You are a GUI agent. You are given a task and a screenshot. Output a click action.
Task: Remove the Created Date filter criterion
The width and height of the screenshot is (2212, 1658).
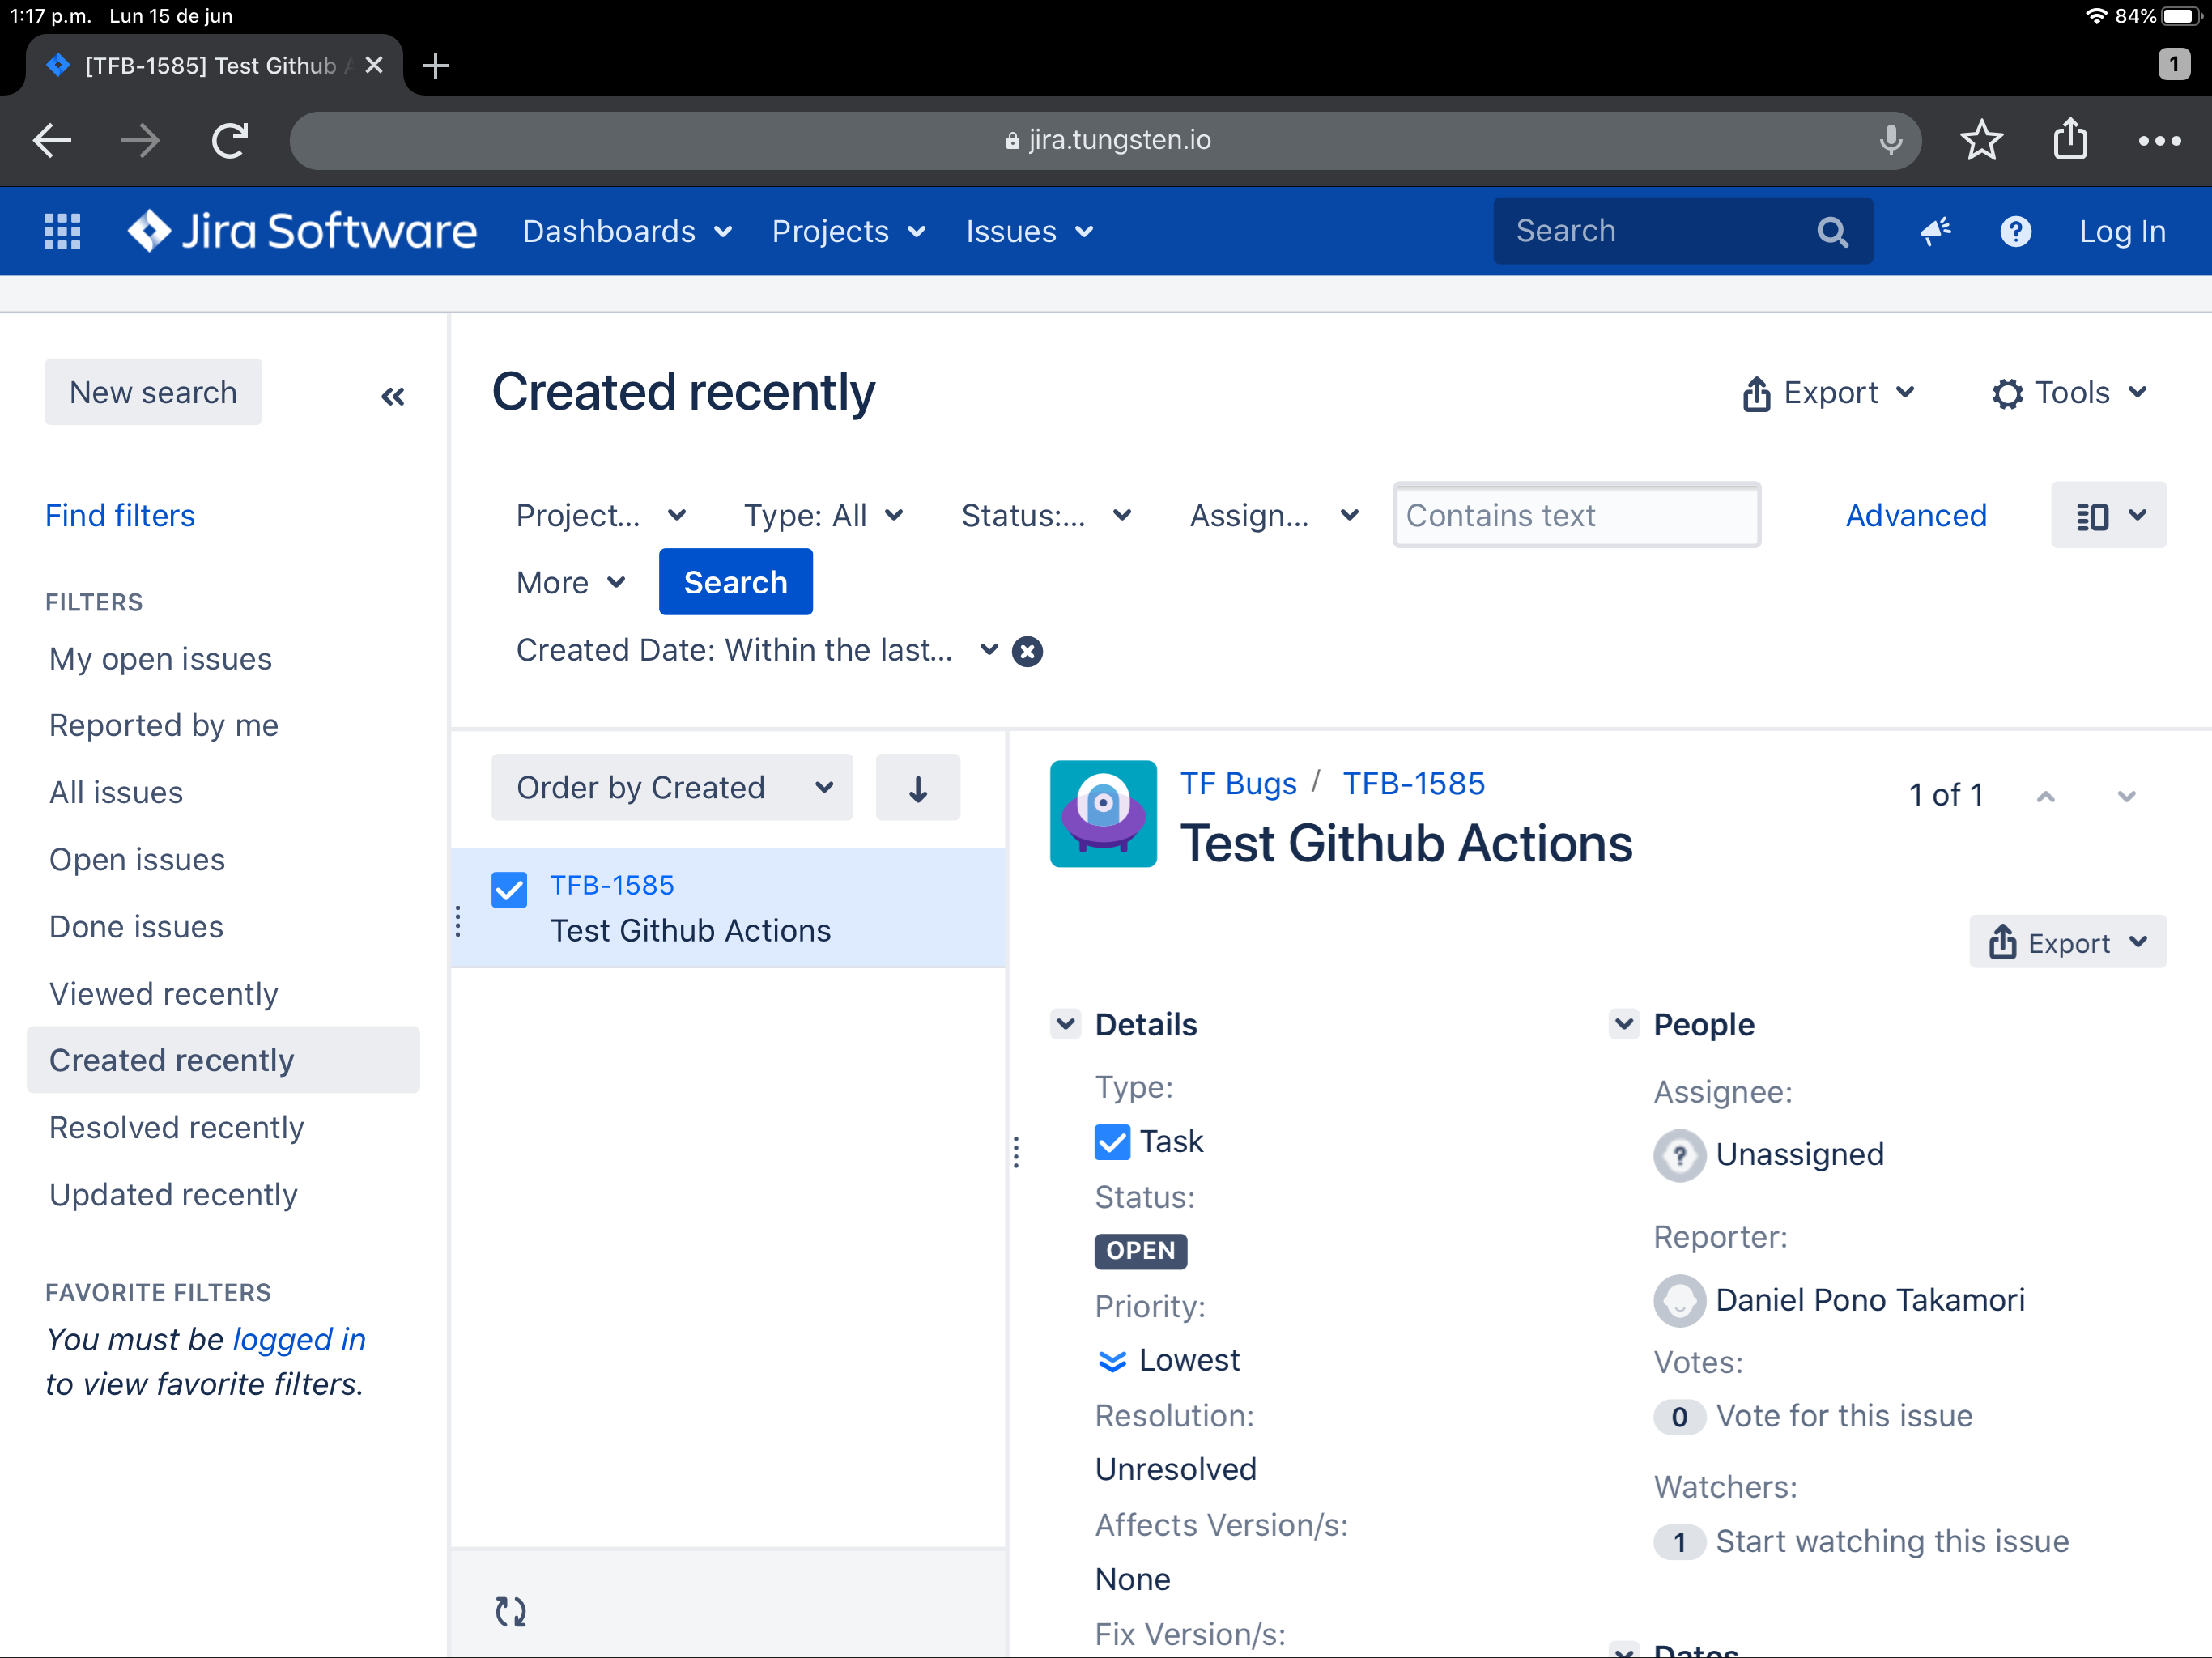1027,652
